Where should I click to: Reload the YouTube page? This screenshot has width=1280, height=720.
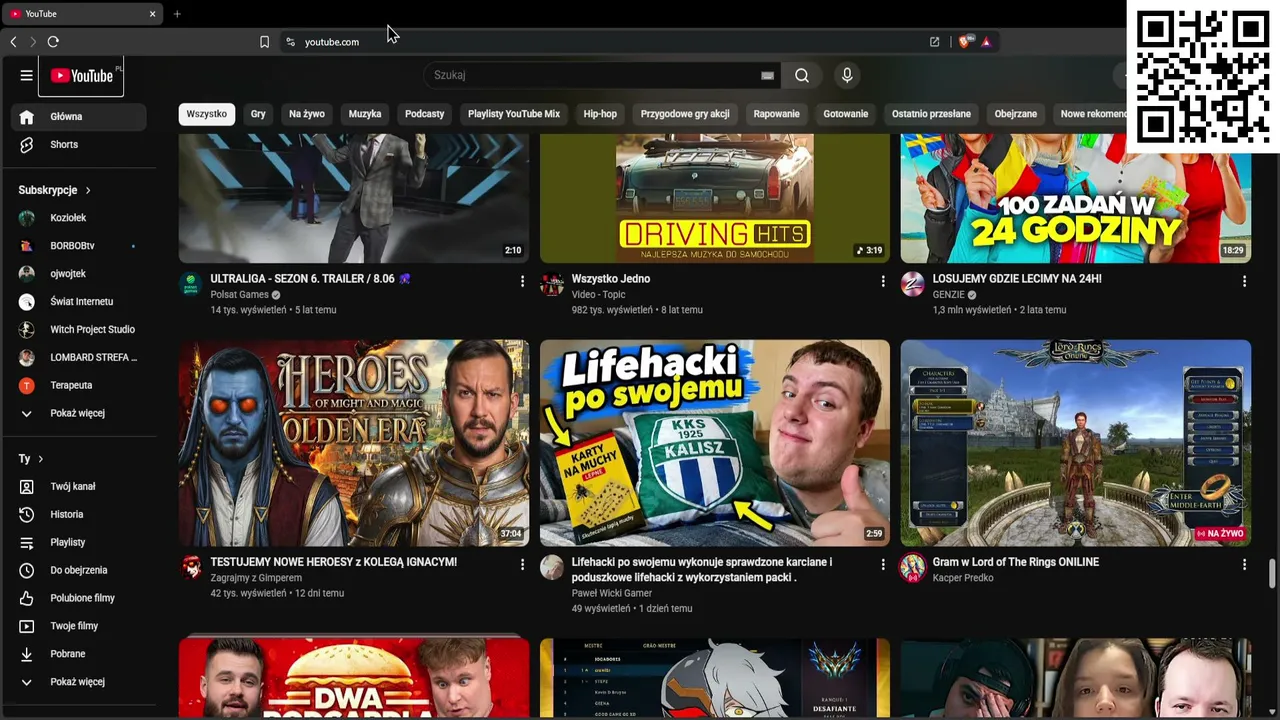[53, 42]
